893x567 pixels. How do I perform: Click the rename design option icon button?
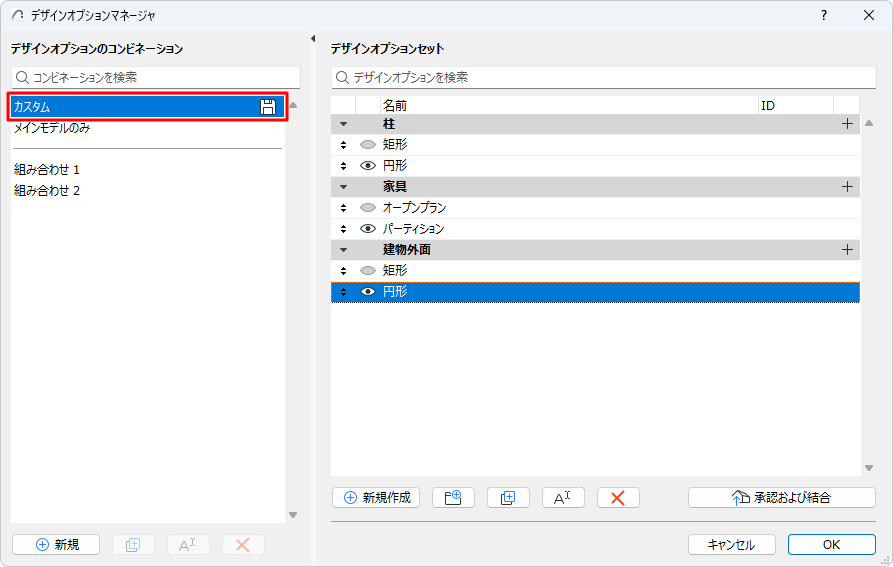563,498
